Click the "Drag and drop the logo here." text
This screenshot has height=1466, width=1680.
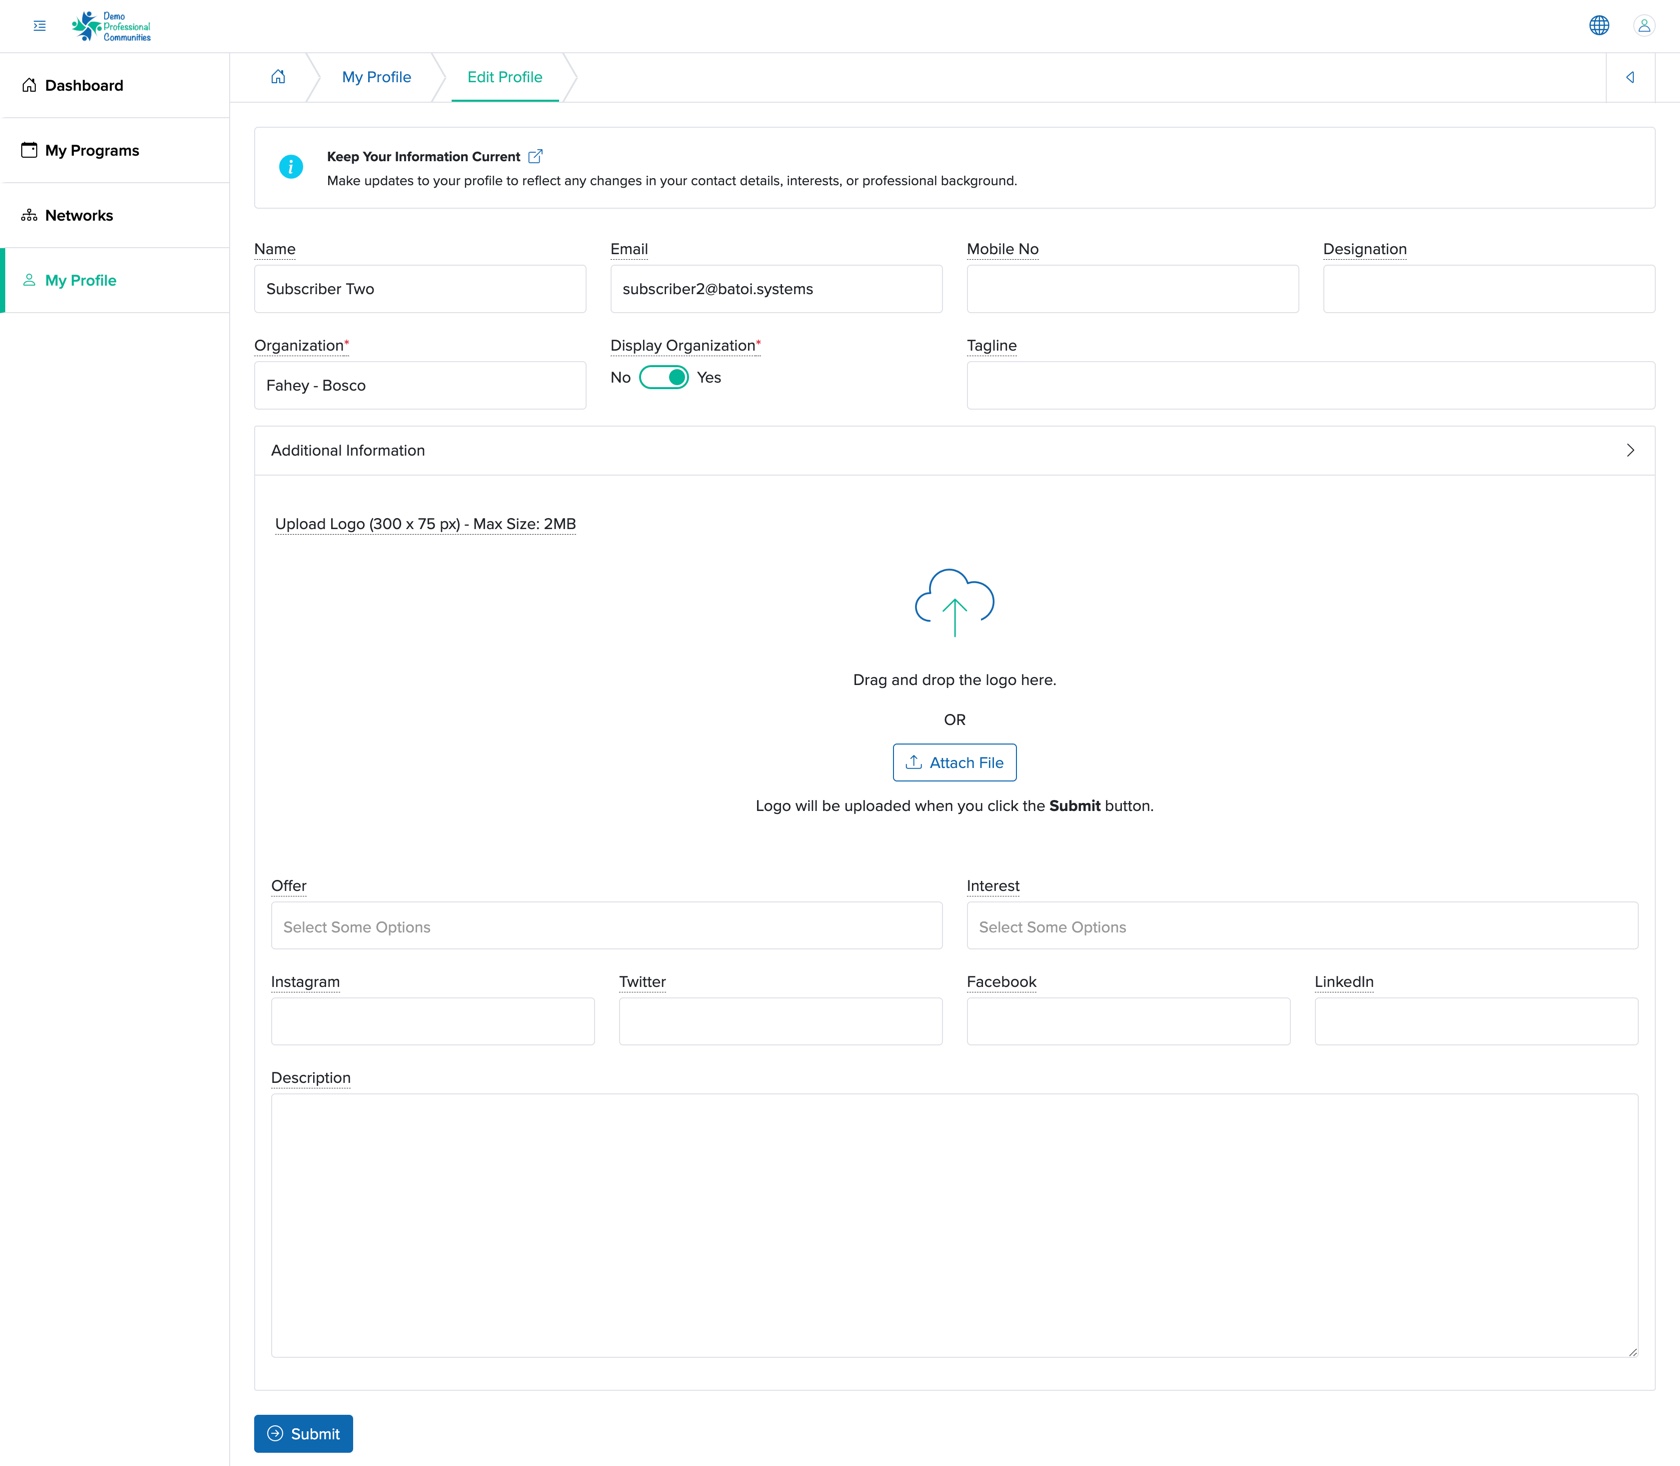954,680
